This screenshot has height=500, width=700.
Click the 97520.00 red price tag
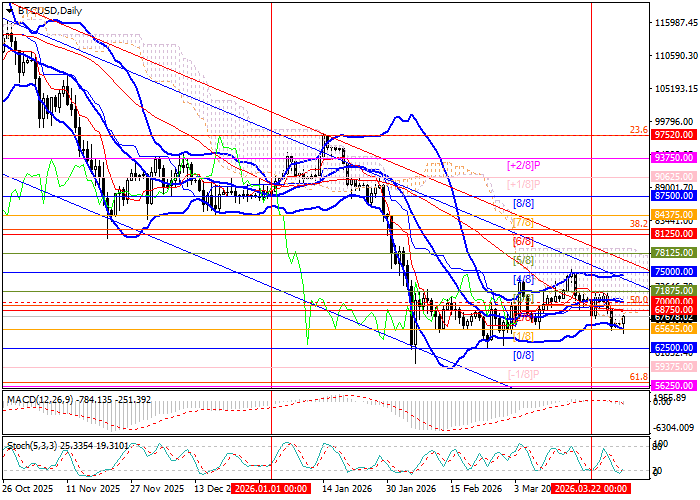coord(671,134)
